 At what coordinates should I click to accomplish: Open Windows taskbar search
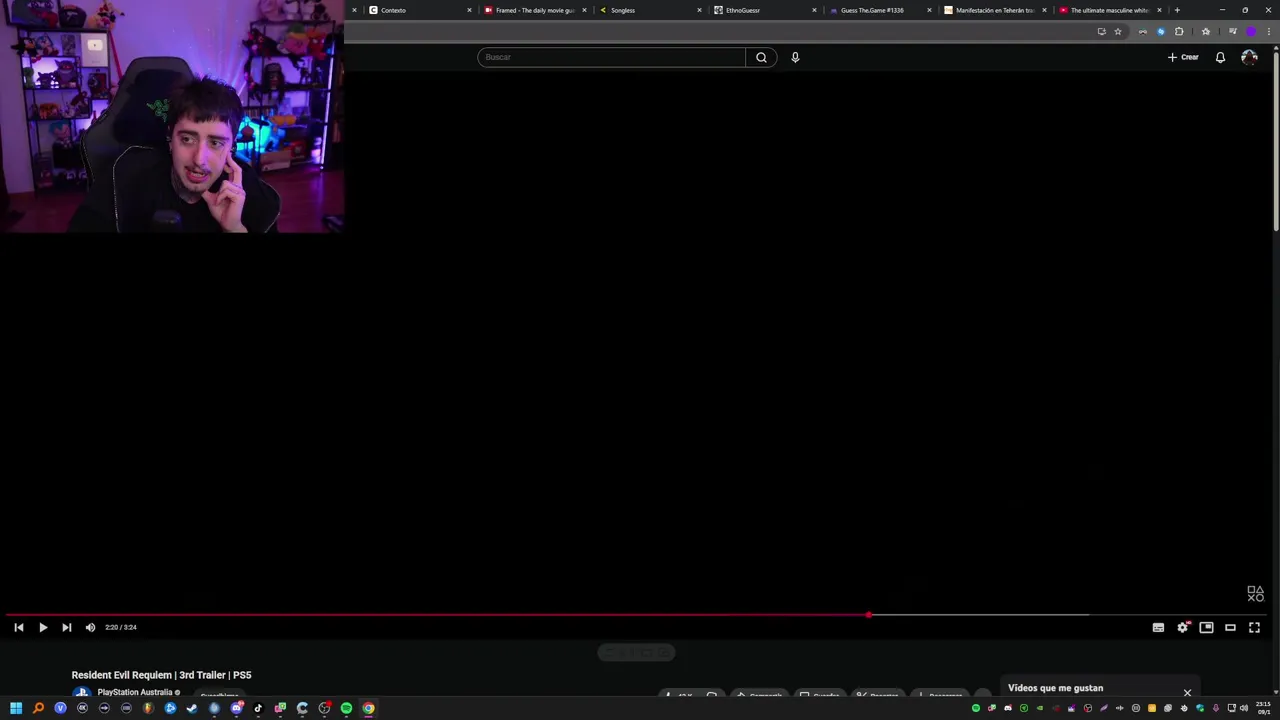[x=38, y=708]
